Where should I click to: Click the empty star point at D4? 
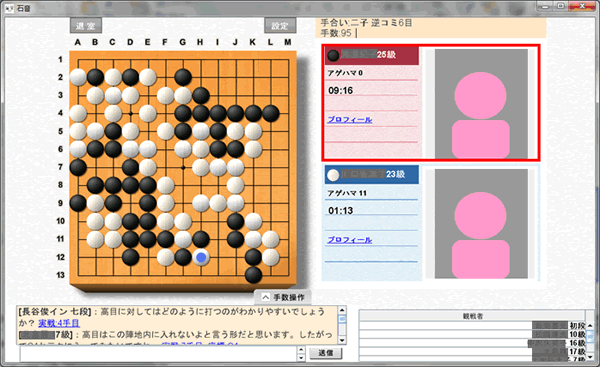tap(130, 113)
